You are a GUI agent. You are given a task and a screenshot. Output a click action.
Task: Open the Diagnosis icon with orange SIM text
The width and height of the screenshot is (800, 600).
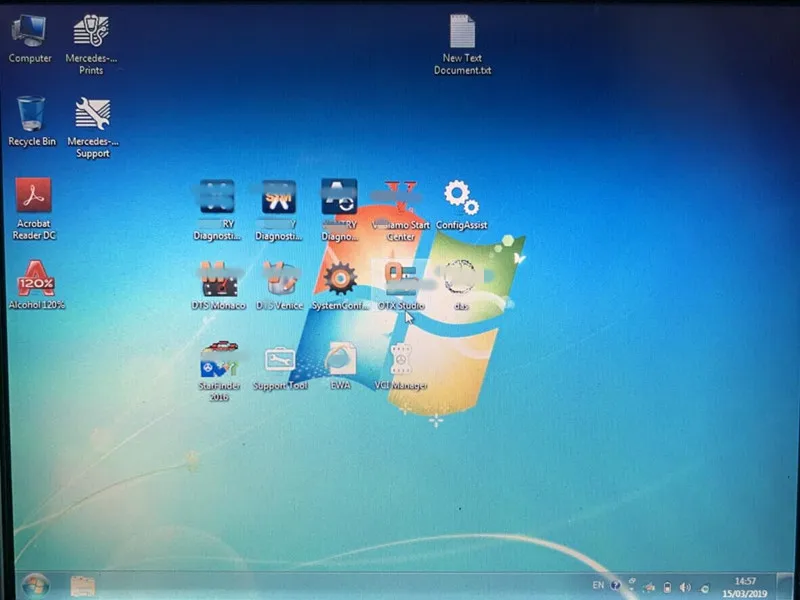click(x=278, y=210)
